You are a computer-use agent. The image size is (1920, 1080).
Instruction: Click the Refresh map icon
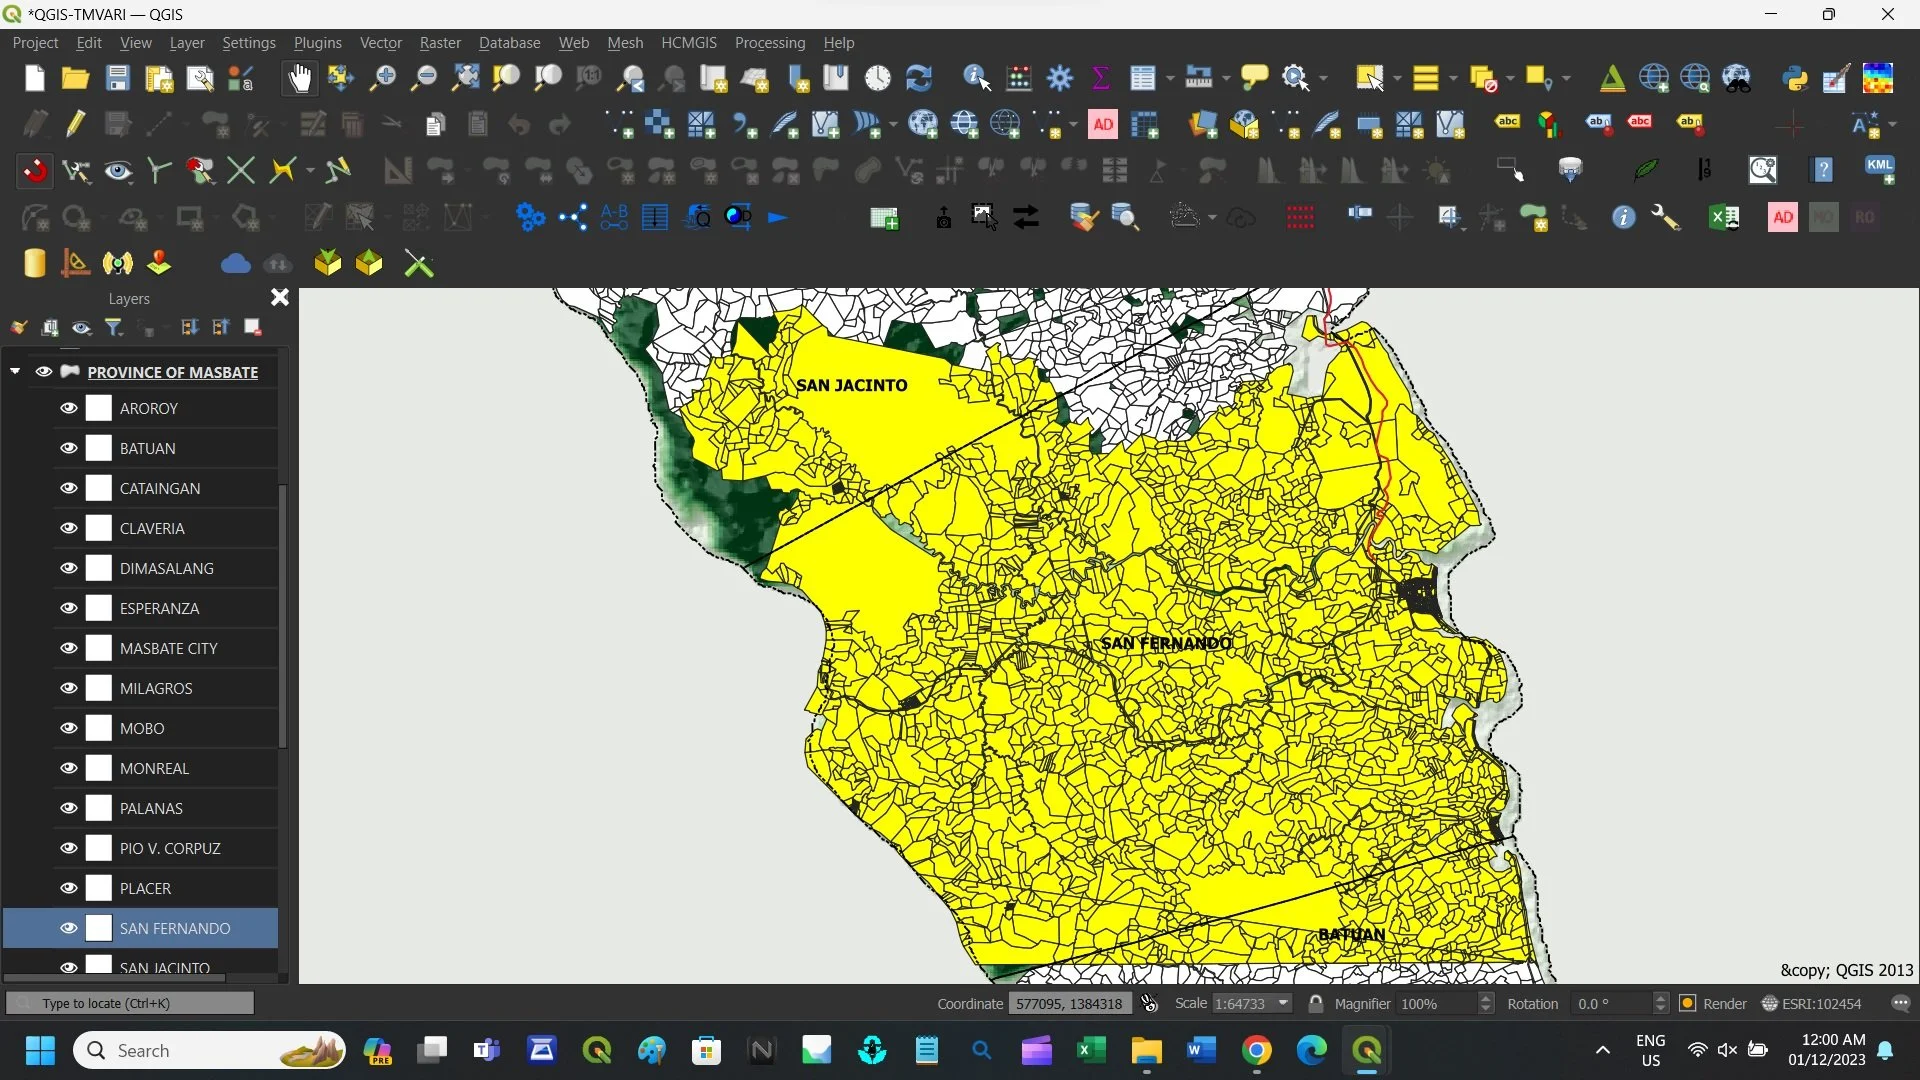[x=918, y=78]
